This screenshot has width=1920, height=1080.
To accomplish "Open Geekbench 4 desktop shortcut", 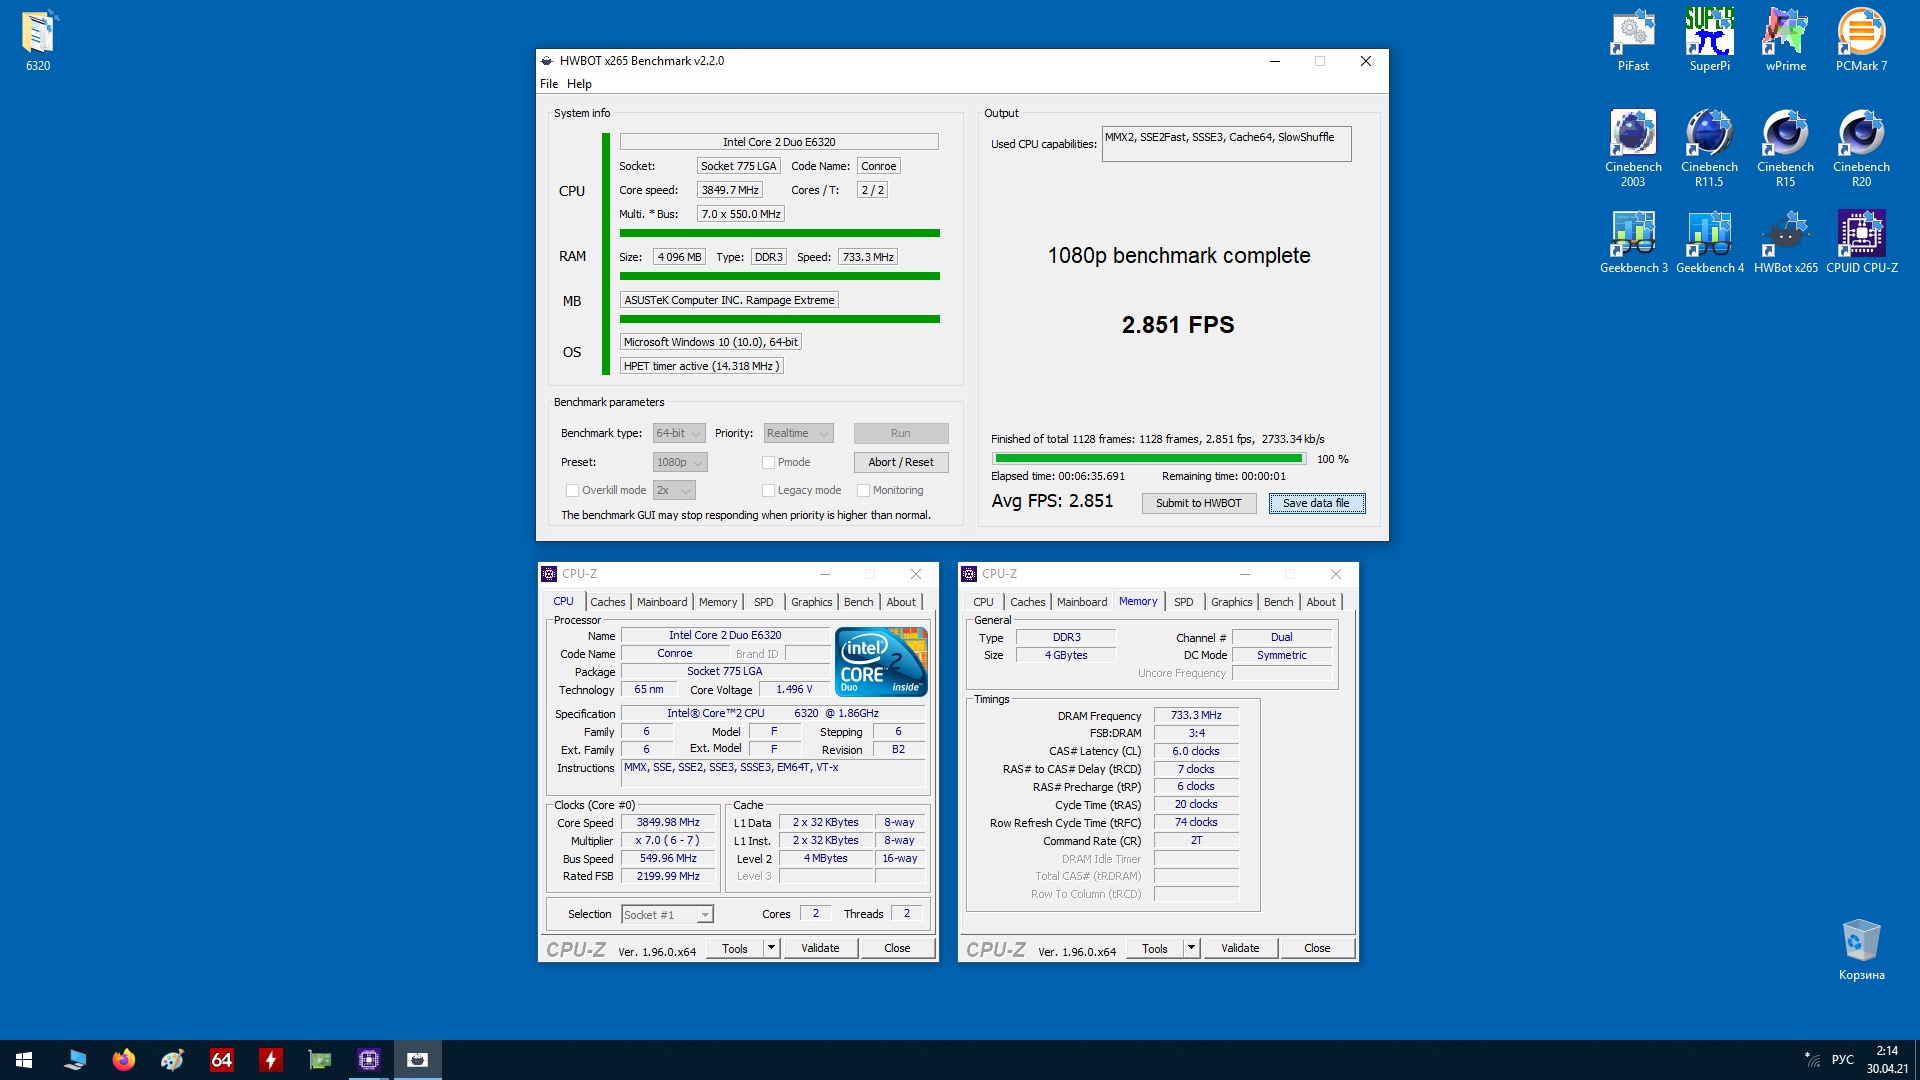I will point(1709,242).
